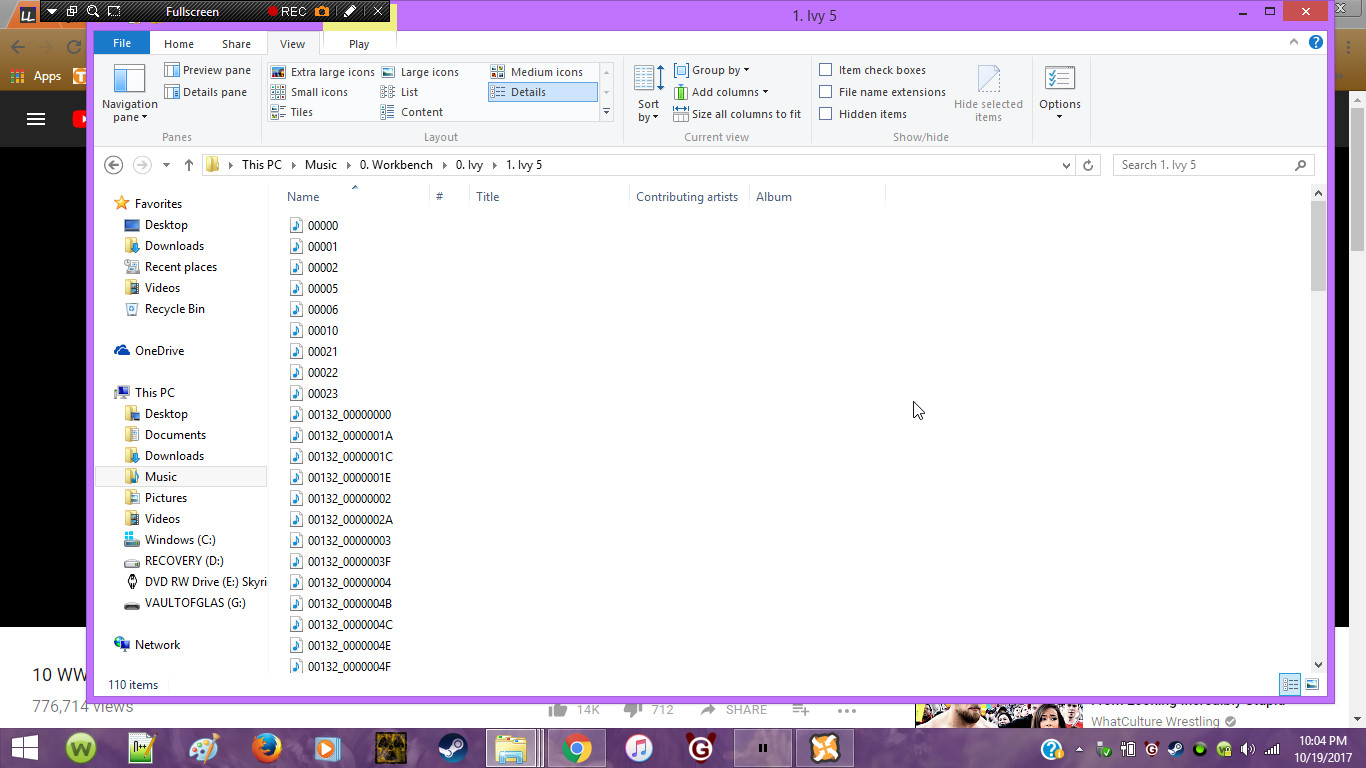The height and width of the screenshot is (768, 1366).
Task: Switch to Small icons layout
Action: click(309, 92)
